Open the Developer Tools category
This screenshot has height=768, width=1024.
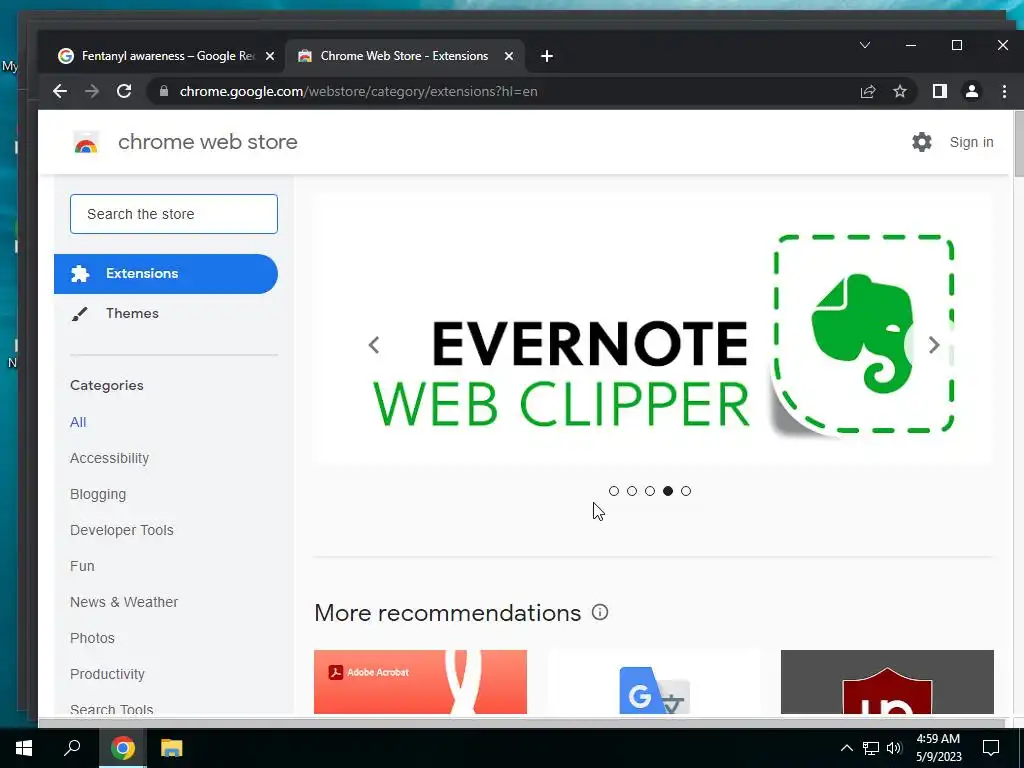[121, 530]
